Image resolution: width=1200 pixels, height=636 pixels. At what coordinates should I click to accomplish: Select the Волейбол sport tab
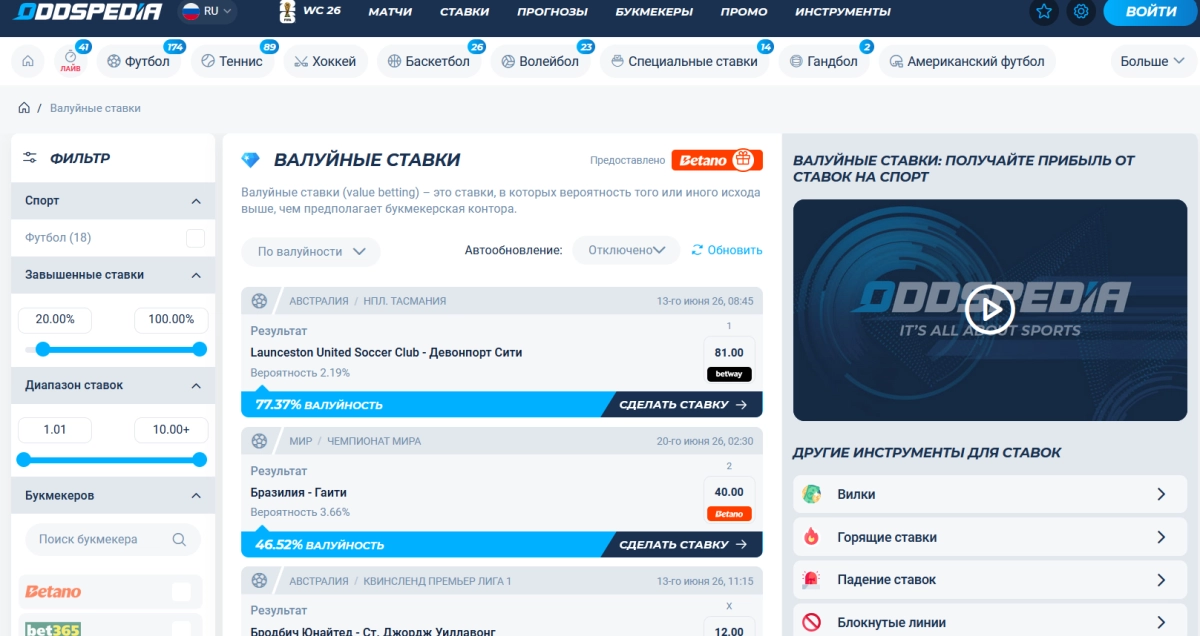541,61
